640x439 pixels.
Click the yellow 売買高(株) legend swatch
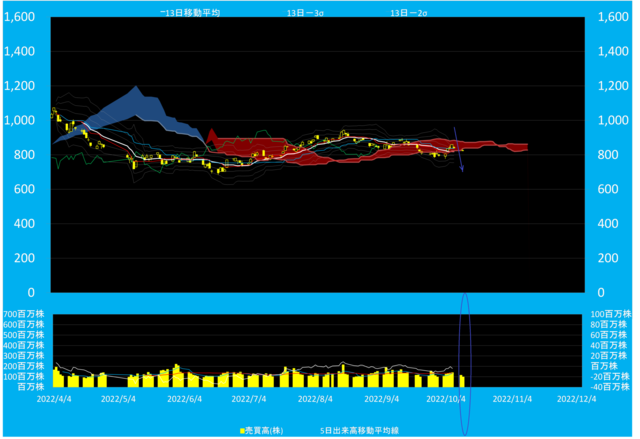(x=242, y=431)
